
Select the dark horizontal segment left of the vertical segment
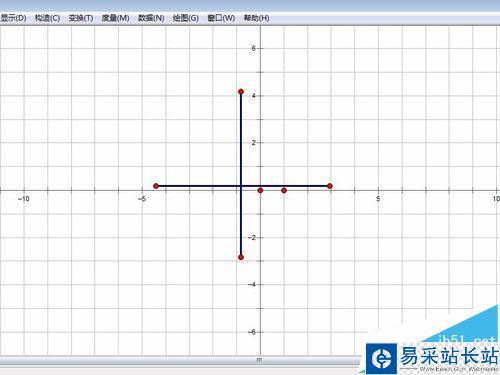tap(198, 186)
